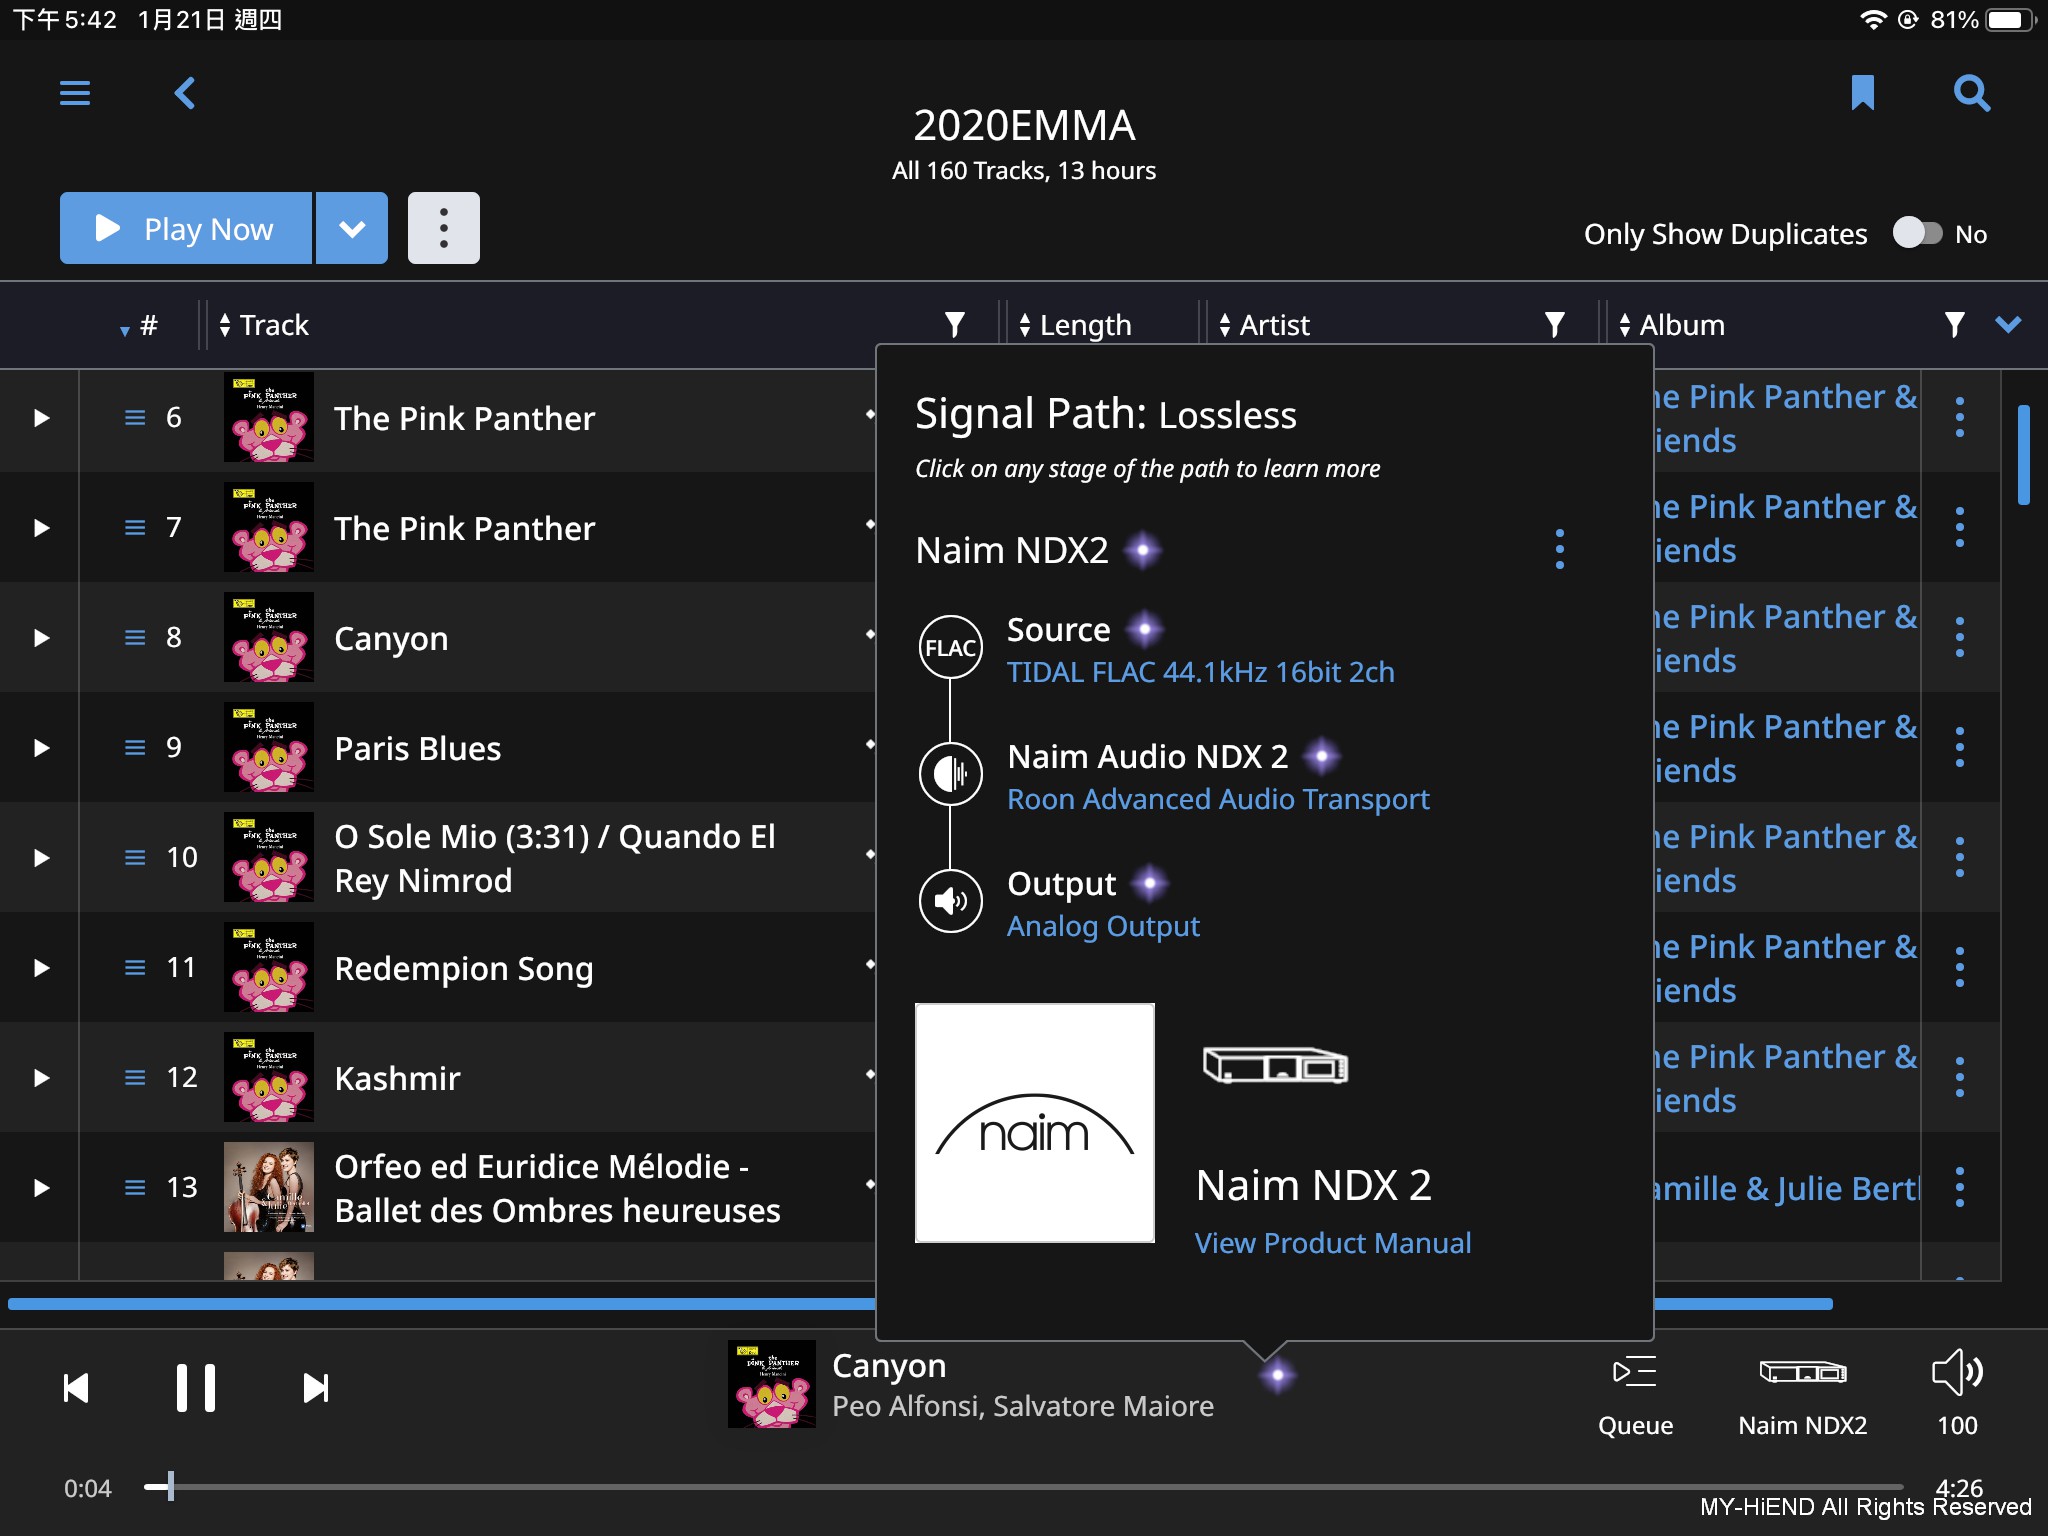Go back with the left chevron
Image resolution: width=2048 pixels, height=1536 pixels.
[x=185, y=94]
